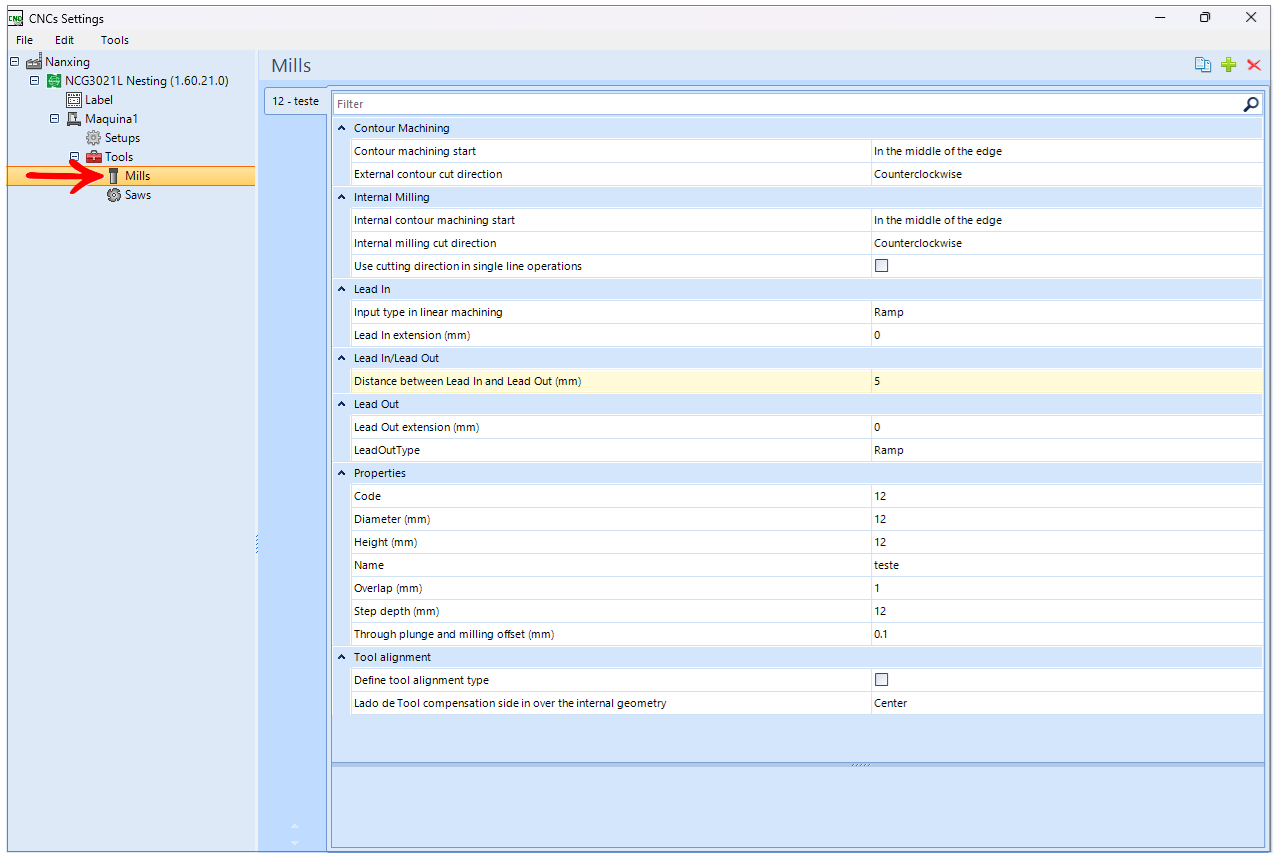Click the Setups gear icon
This screenshot has height=857, width=1279.
[x=94, y=138]
